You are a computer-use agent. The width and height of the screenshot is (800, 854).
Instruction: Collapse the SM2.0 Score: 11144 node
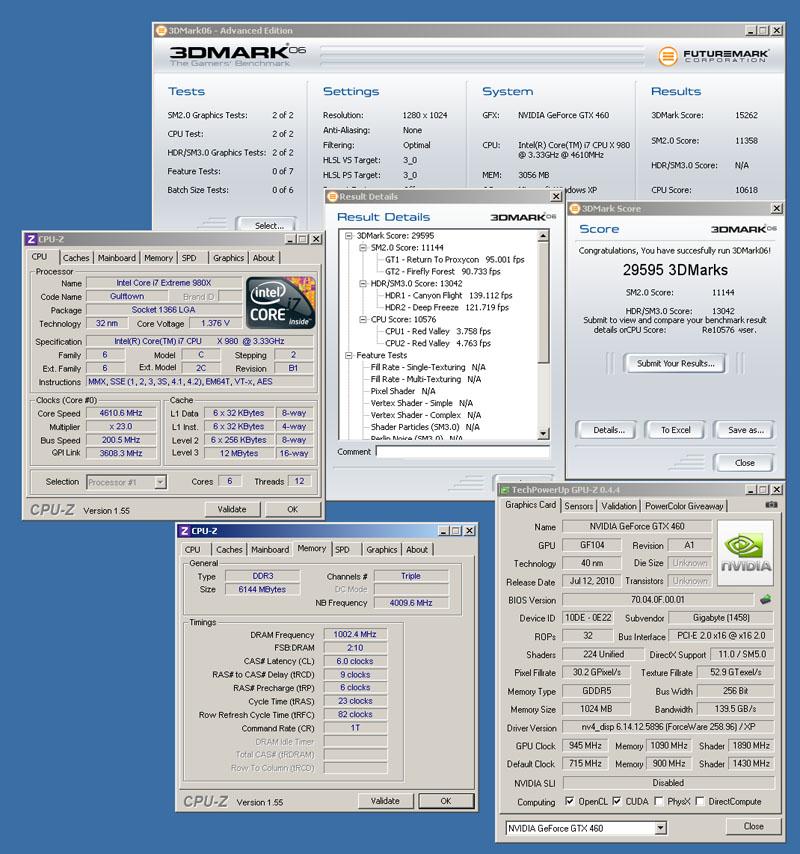[x=363, y=248]
